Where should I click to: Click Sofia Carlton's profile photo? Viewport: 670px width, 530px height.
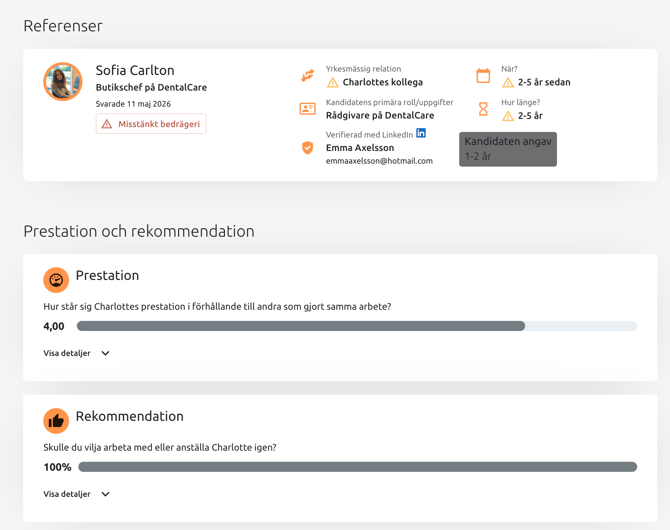[63, 82]
